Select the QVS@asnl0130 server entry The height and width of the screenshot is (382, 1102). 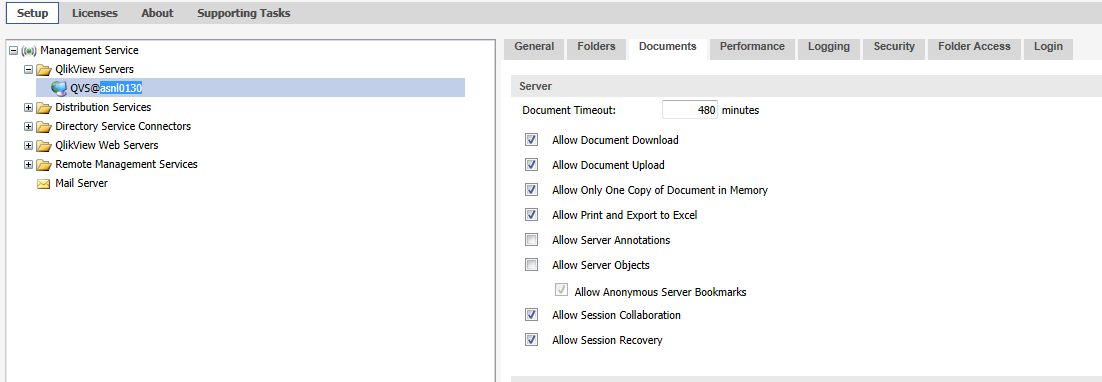pos(250,88)
